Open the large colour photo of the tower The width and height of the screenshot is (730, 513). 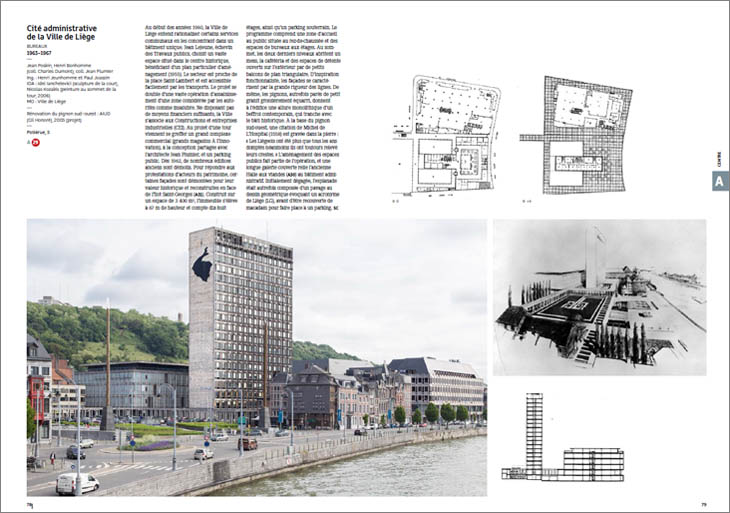(x=257, y=358)
